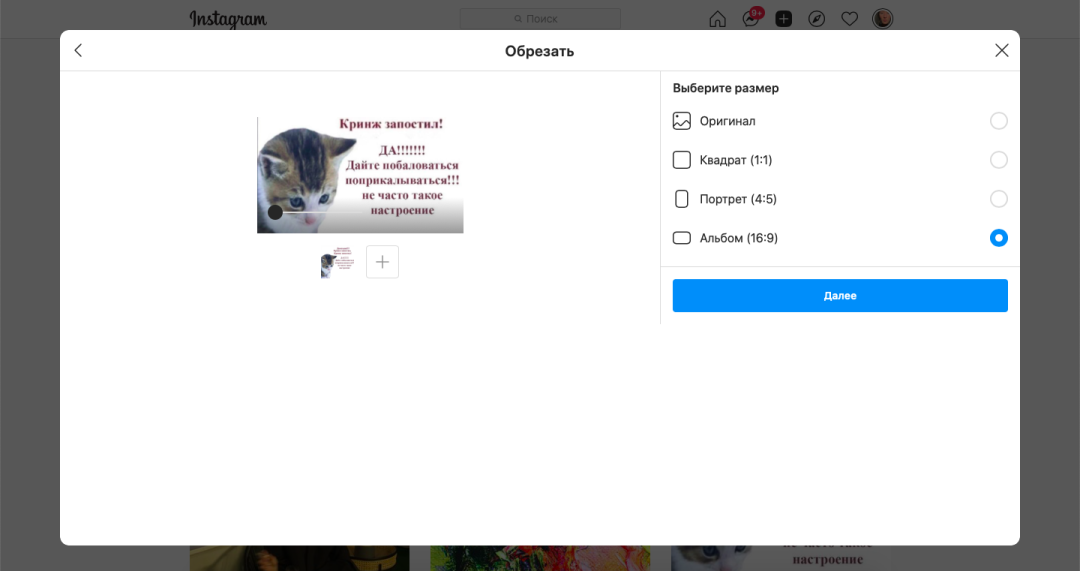Click the new post plus icon
Screen dimensions: 1080x571
[784, 19]
